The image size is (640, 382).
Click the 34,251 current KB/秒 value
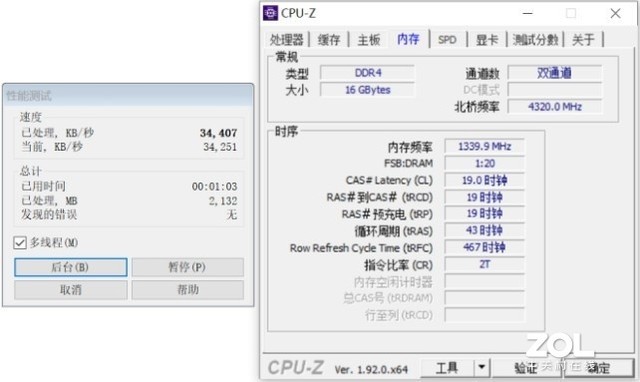[220, 147]
